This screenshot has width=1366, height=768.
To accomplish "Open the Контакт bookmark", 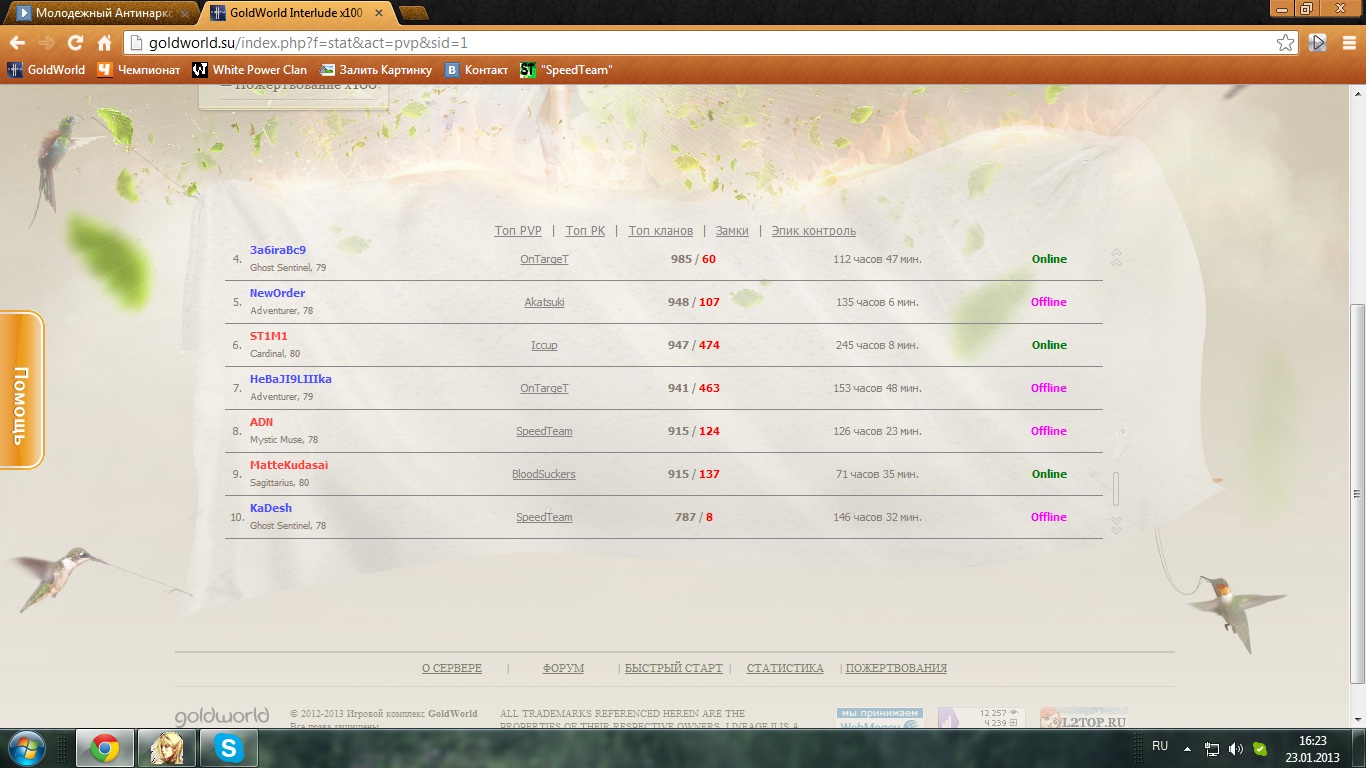I will 477,70.
